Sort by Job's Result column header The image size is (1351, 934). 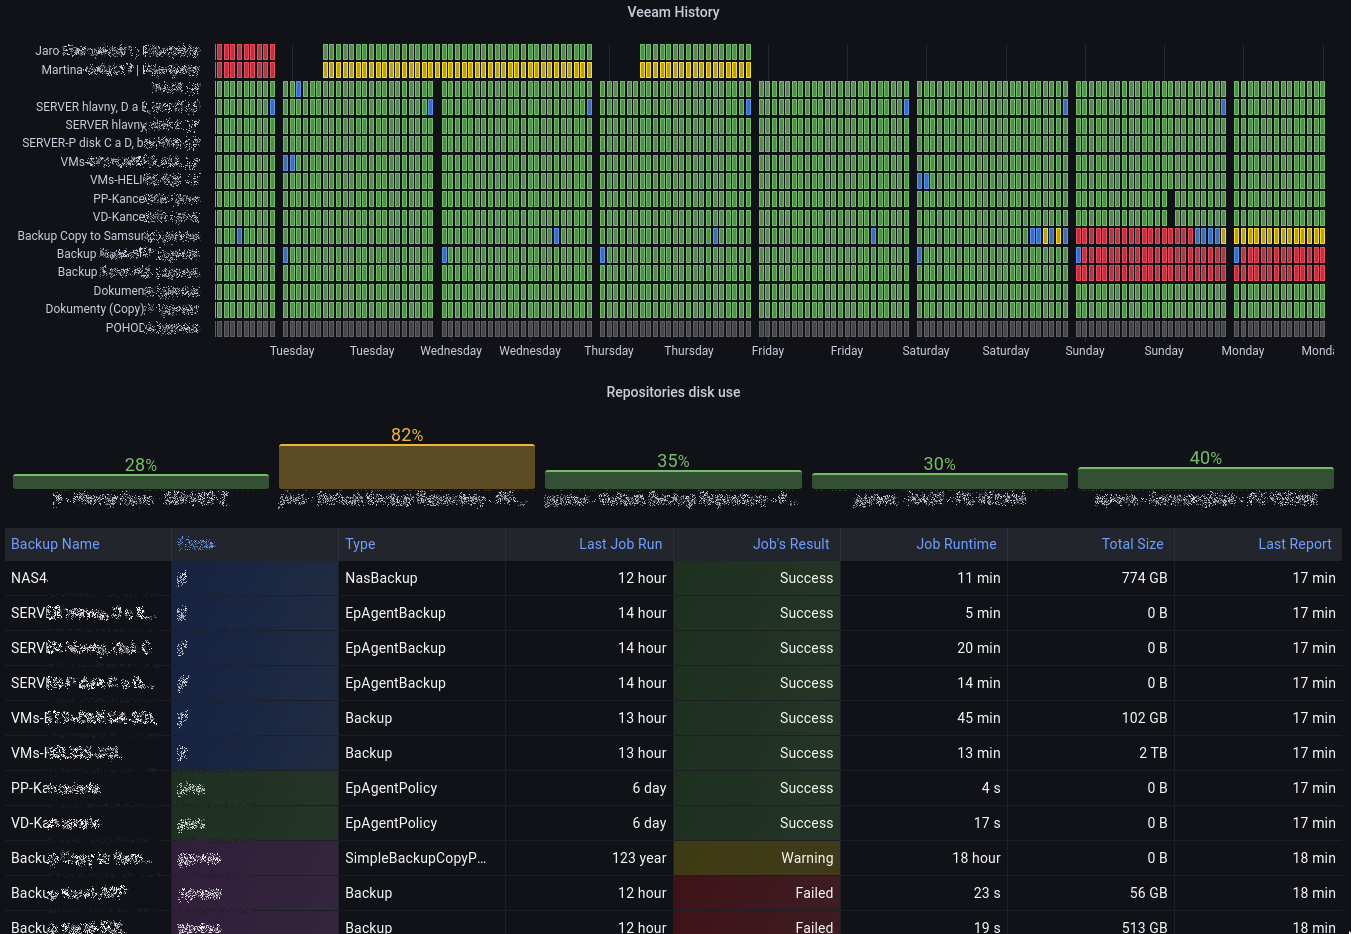pos(791,544)
